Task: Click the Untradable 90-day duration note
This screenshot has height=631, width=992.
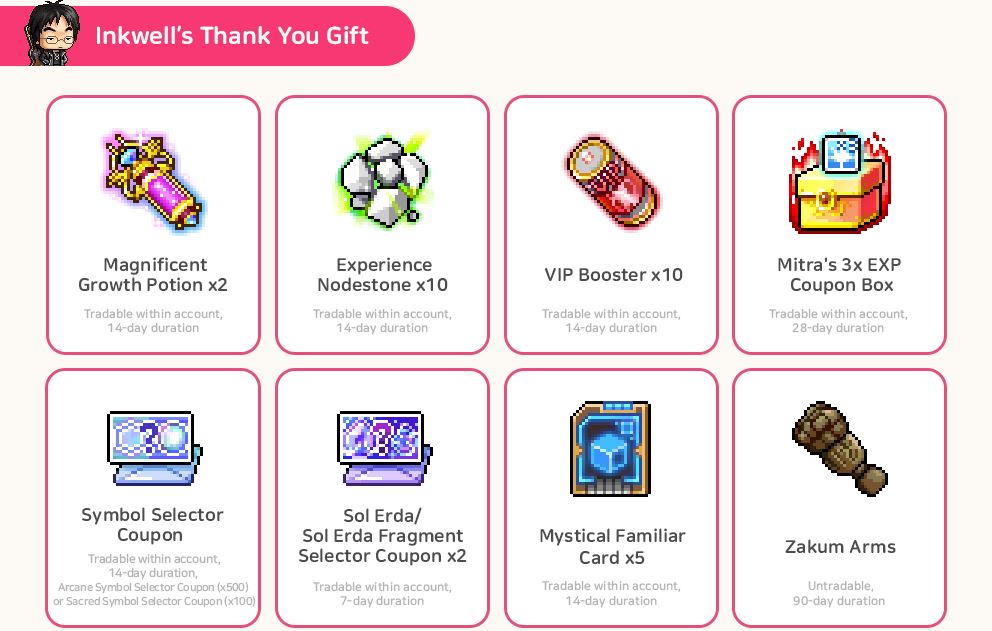Action: coord(839,594)
